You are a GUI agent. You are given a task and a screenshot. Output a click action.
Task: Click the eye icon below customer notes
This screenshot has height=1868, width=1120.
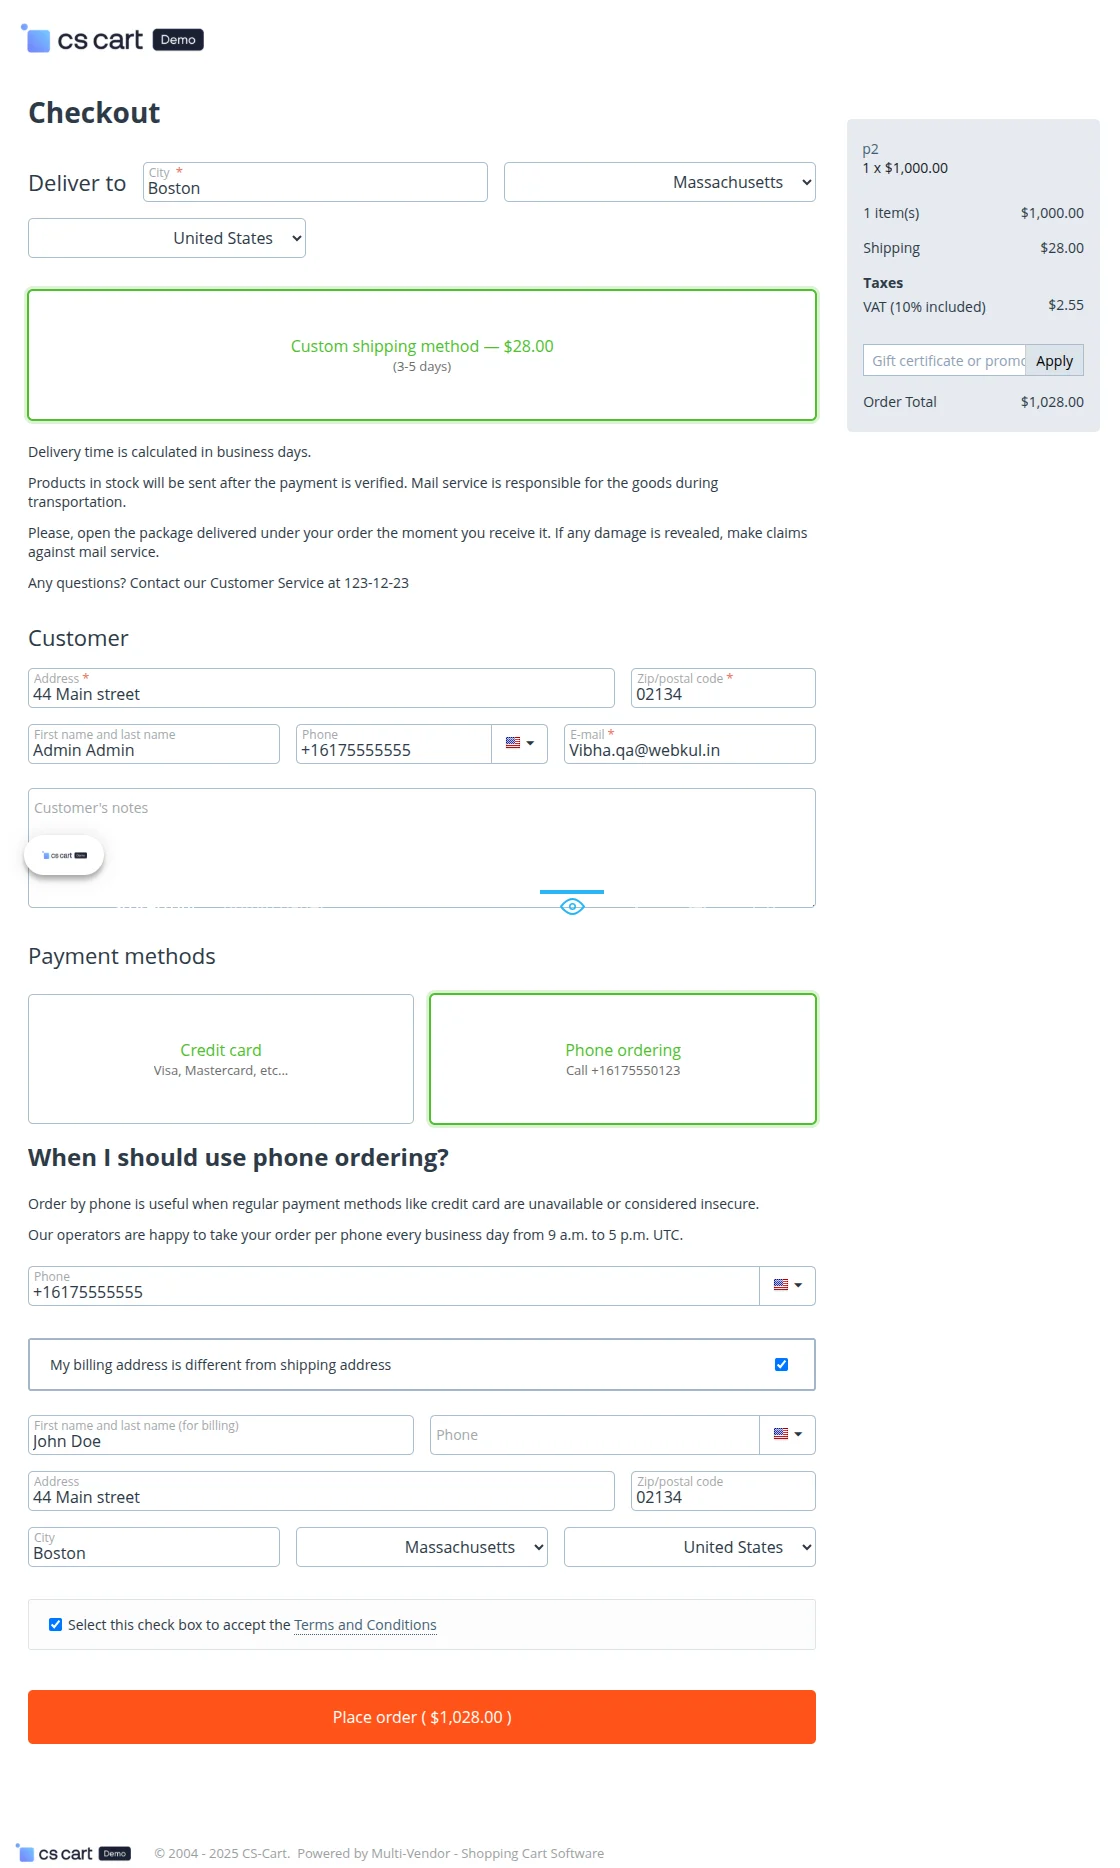click(x=572, y=907)
